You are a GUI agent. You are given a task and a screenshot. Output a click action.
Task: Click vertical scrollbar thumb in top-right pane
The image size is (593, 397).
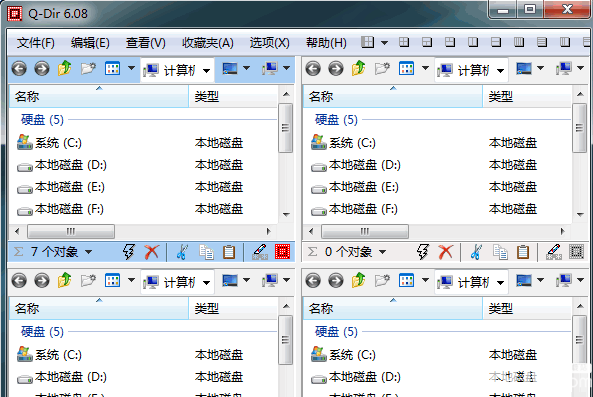click(x=580, y=128)
